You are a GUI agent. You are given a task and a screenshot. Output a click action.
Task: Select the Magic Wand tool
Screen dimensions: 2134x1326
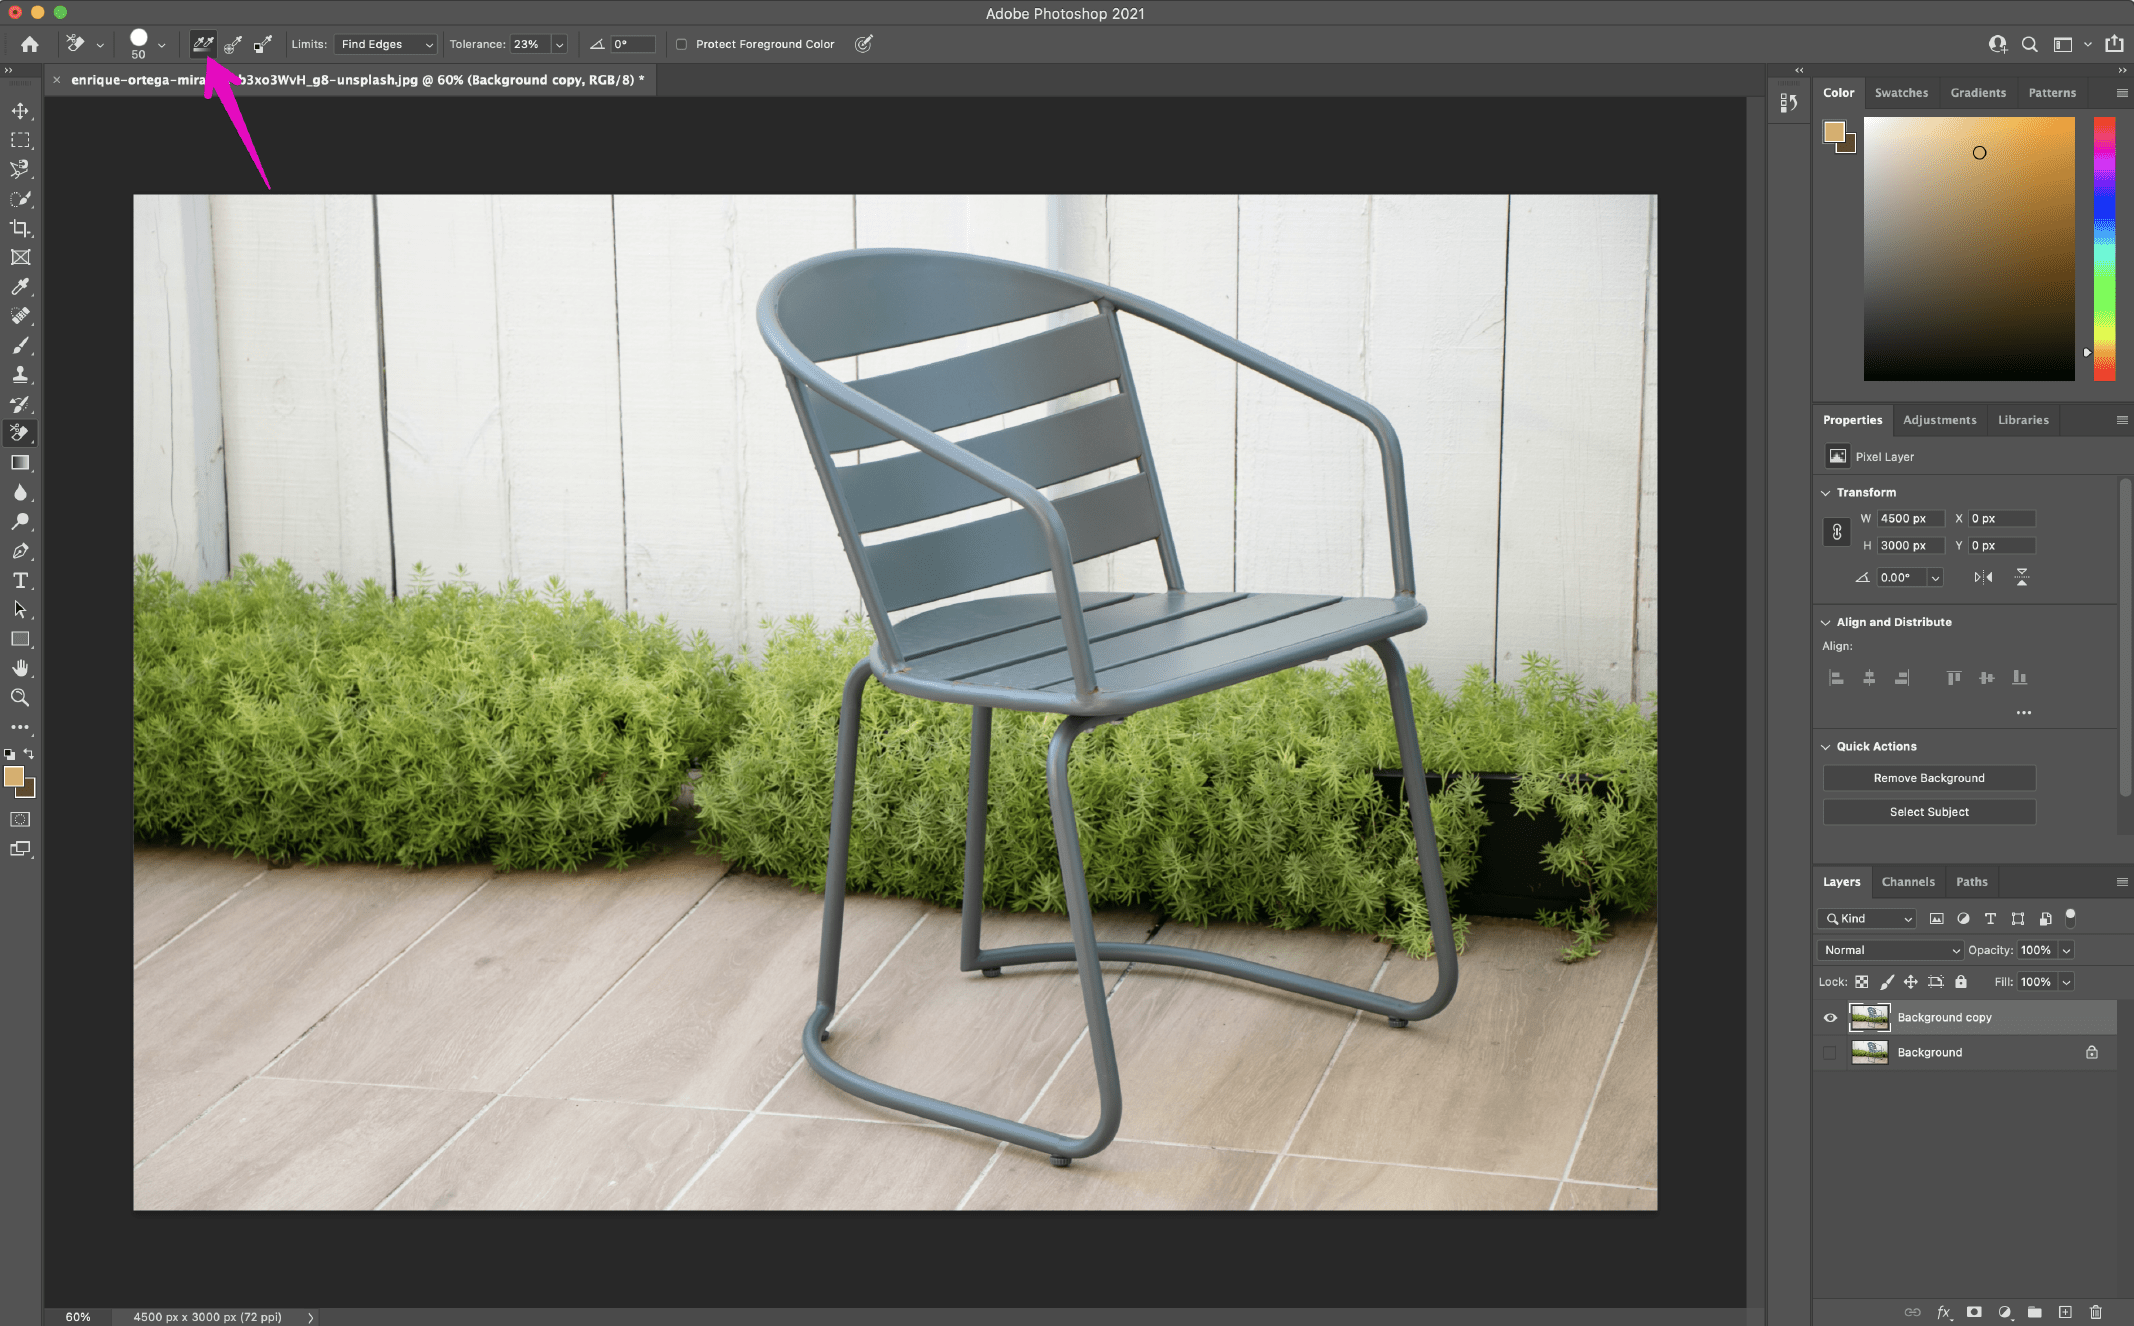[x=21, y=197]
